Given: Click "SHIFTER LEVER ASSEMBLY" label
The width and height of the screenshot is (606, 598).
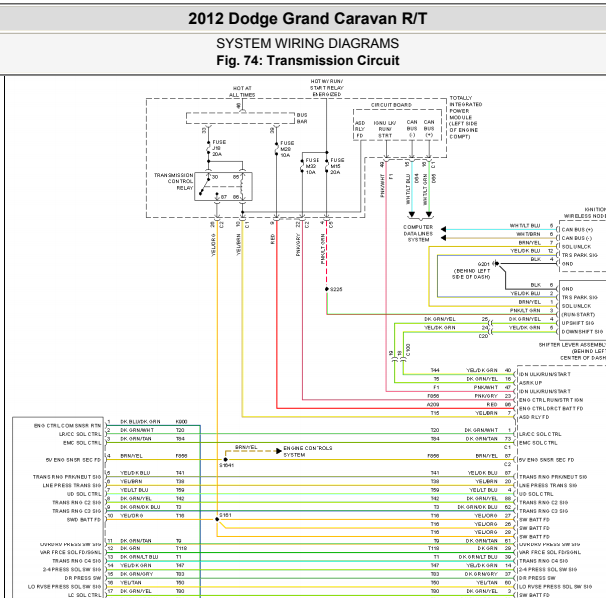Looking at the screenshot, I should (x=572, y=345).
